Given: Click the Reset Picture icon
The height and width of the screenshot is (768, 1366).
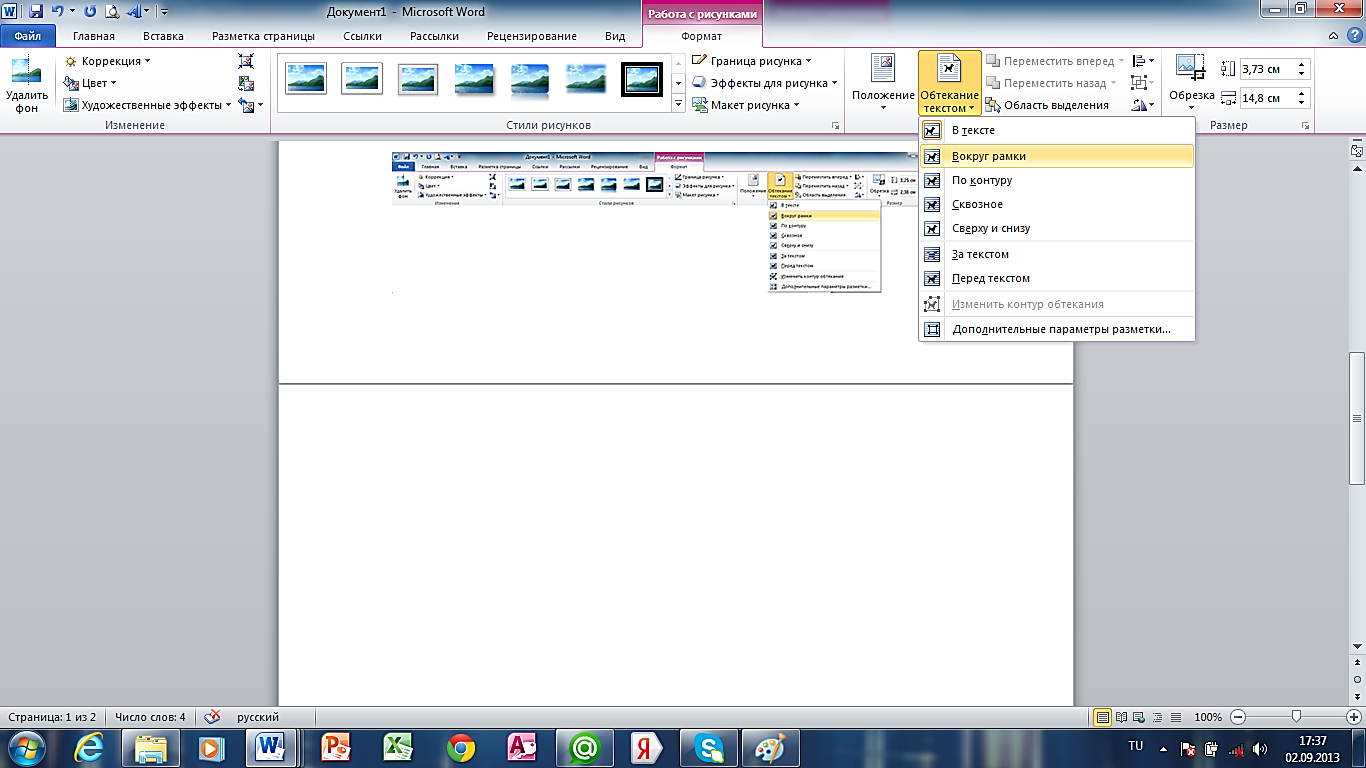Looking at the screenshot, I should 246,105.
